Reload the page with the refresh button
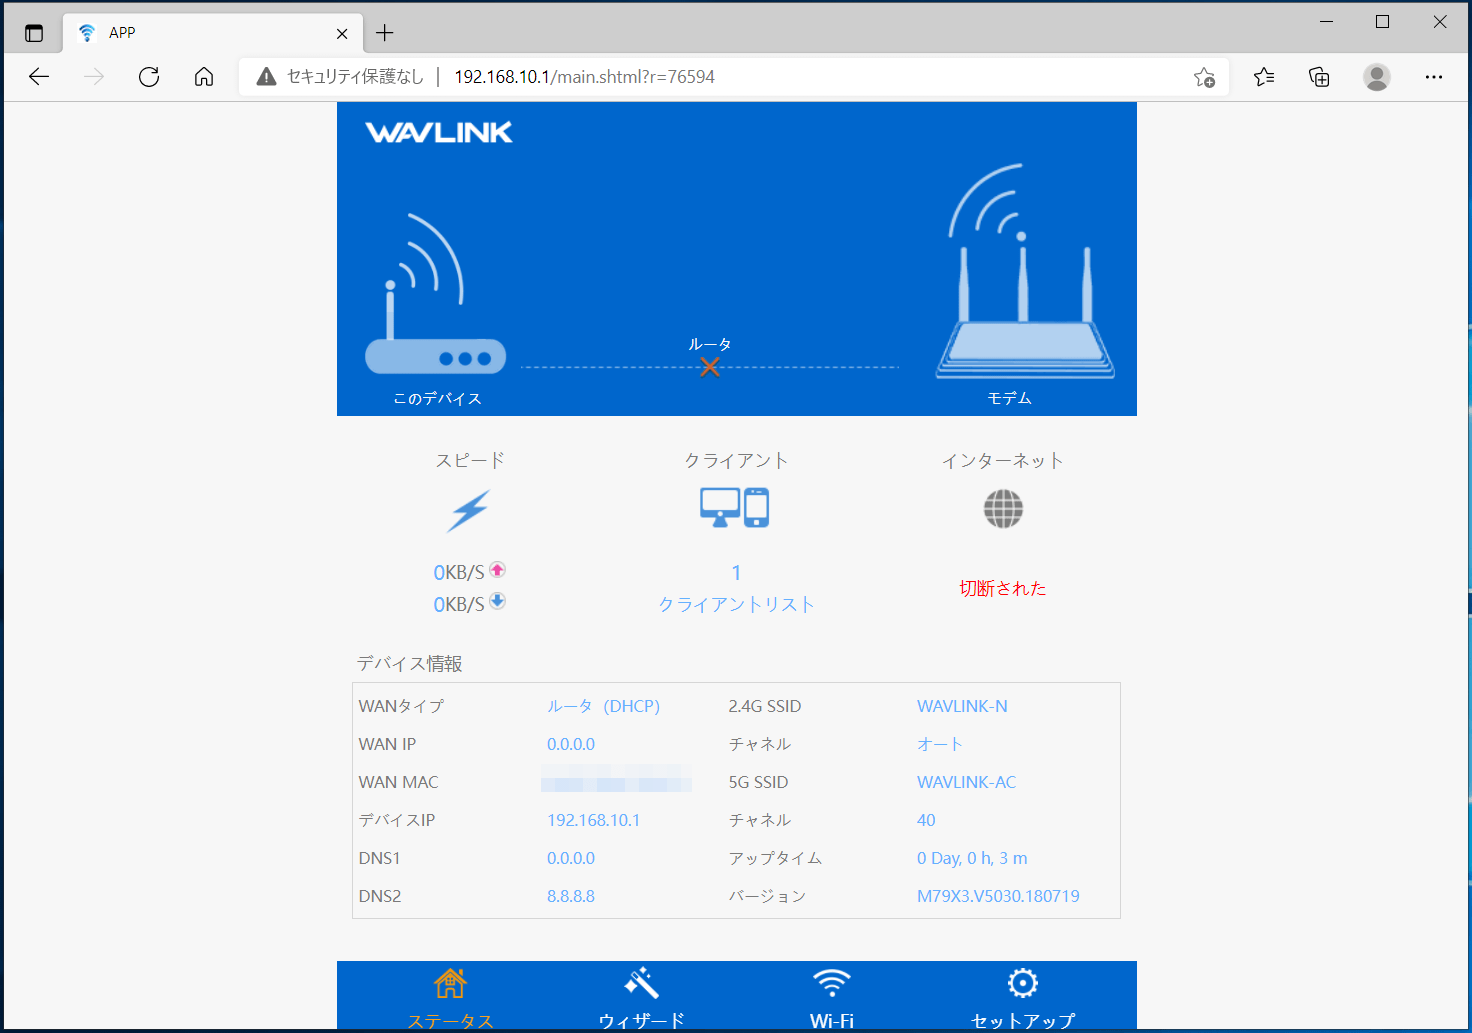 tap(149, 77)
